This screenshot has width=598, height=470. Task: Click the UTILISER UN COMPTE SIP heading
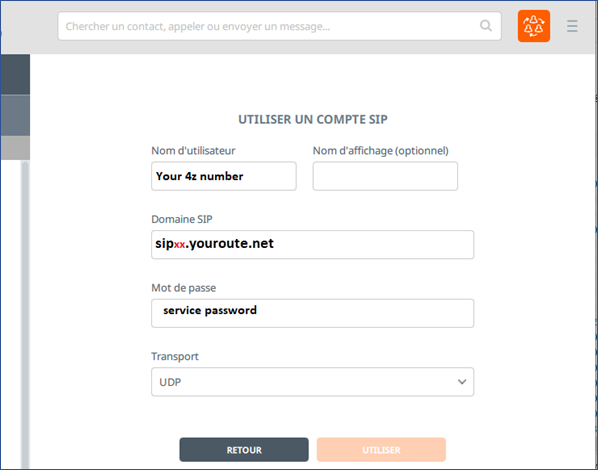click(313, 119)
